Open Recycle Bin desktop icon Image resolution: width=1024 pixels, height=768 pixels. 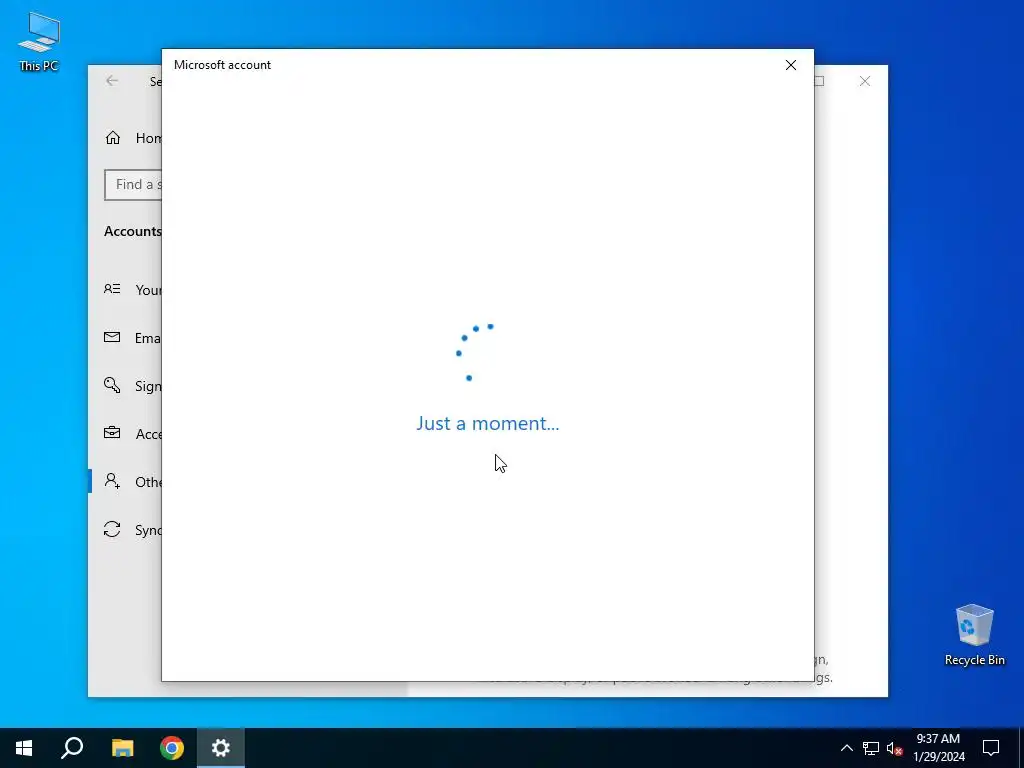point(974,635)
